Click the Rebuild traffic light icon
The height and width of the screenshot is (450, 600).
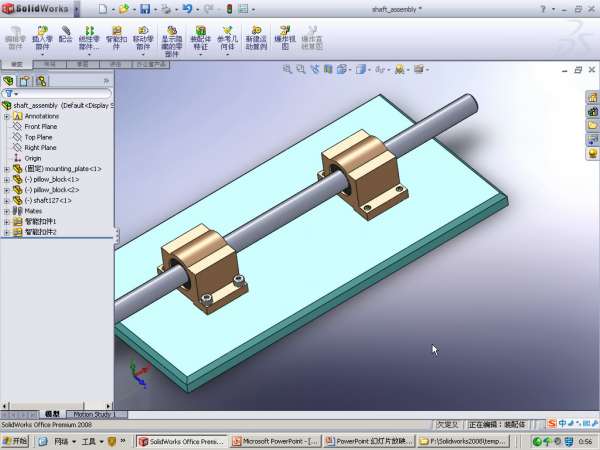point(230,9)
